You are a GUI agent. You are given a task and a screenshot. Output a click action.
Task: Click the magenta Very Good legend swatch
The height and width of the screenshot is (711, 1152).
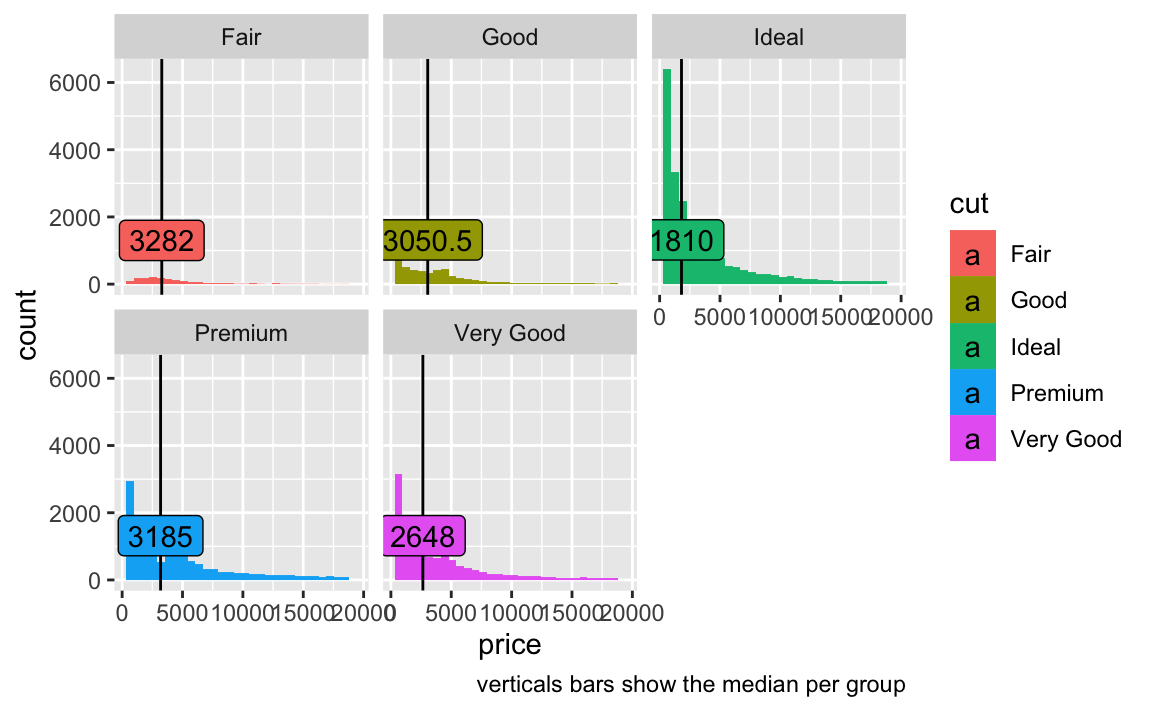[x=972, y=438]
